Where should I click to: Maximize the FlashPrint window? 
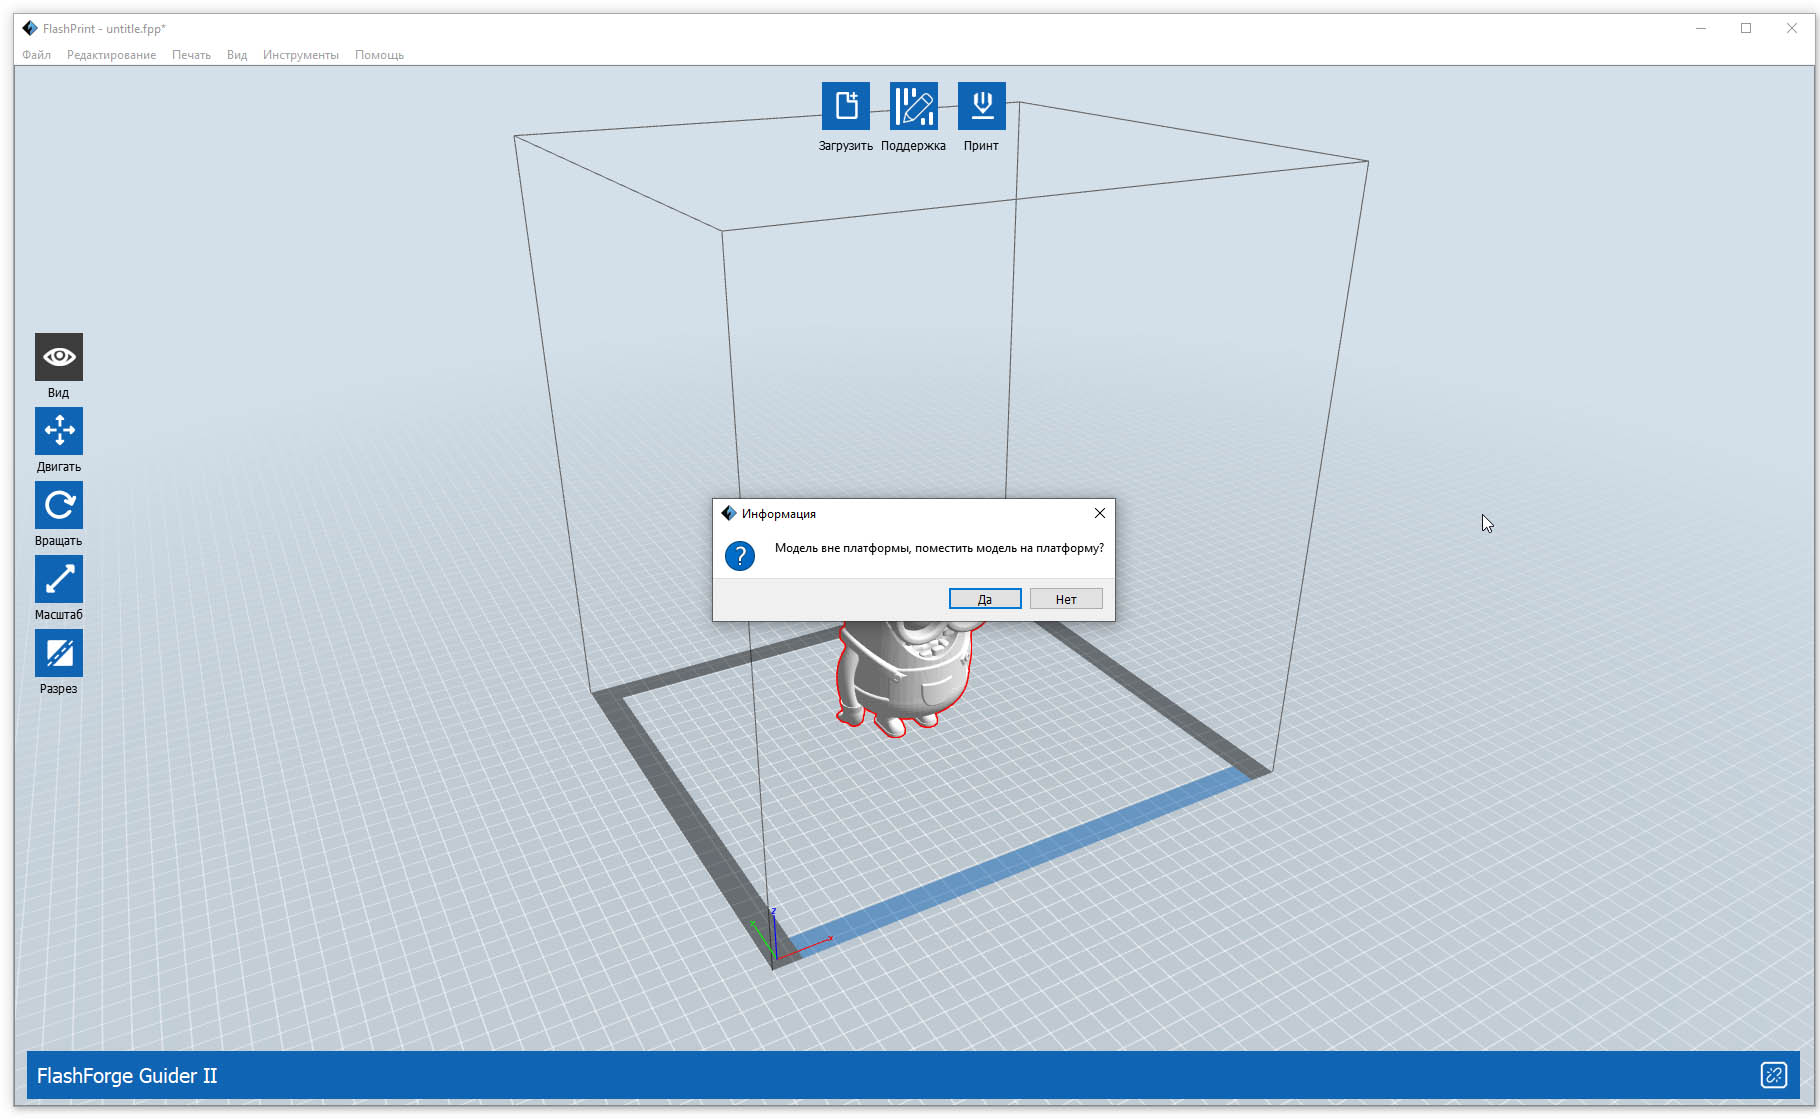1746,28
